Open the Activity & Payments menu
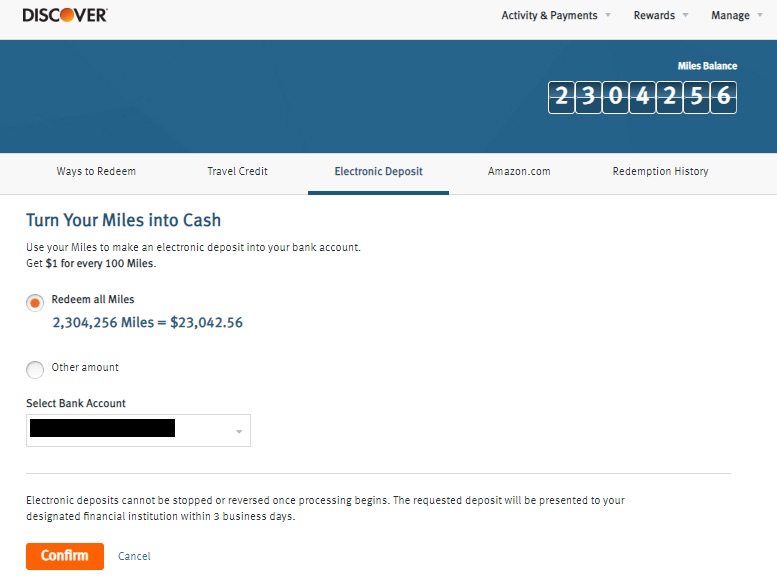 click(555, 15)
